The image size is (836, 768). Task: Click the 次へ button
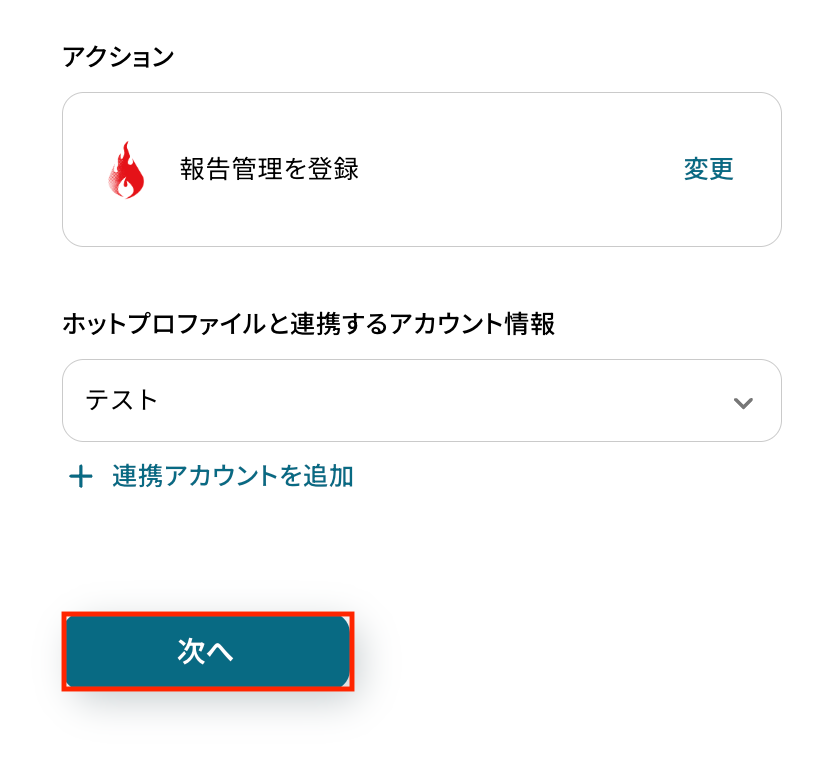coord(207,651)
